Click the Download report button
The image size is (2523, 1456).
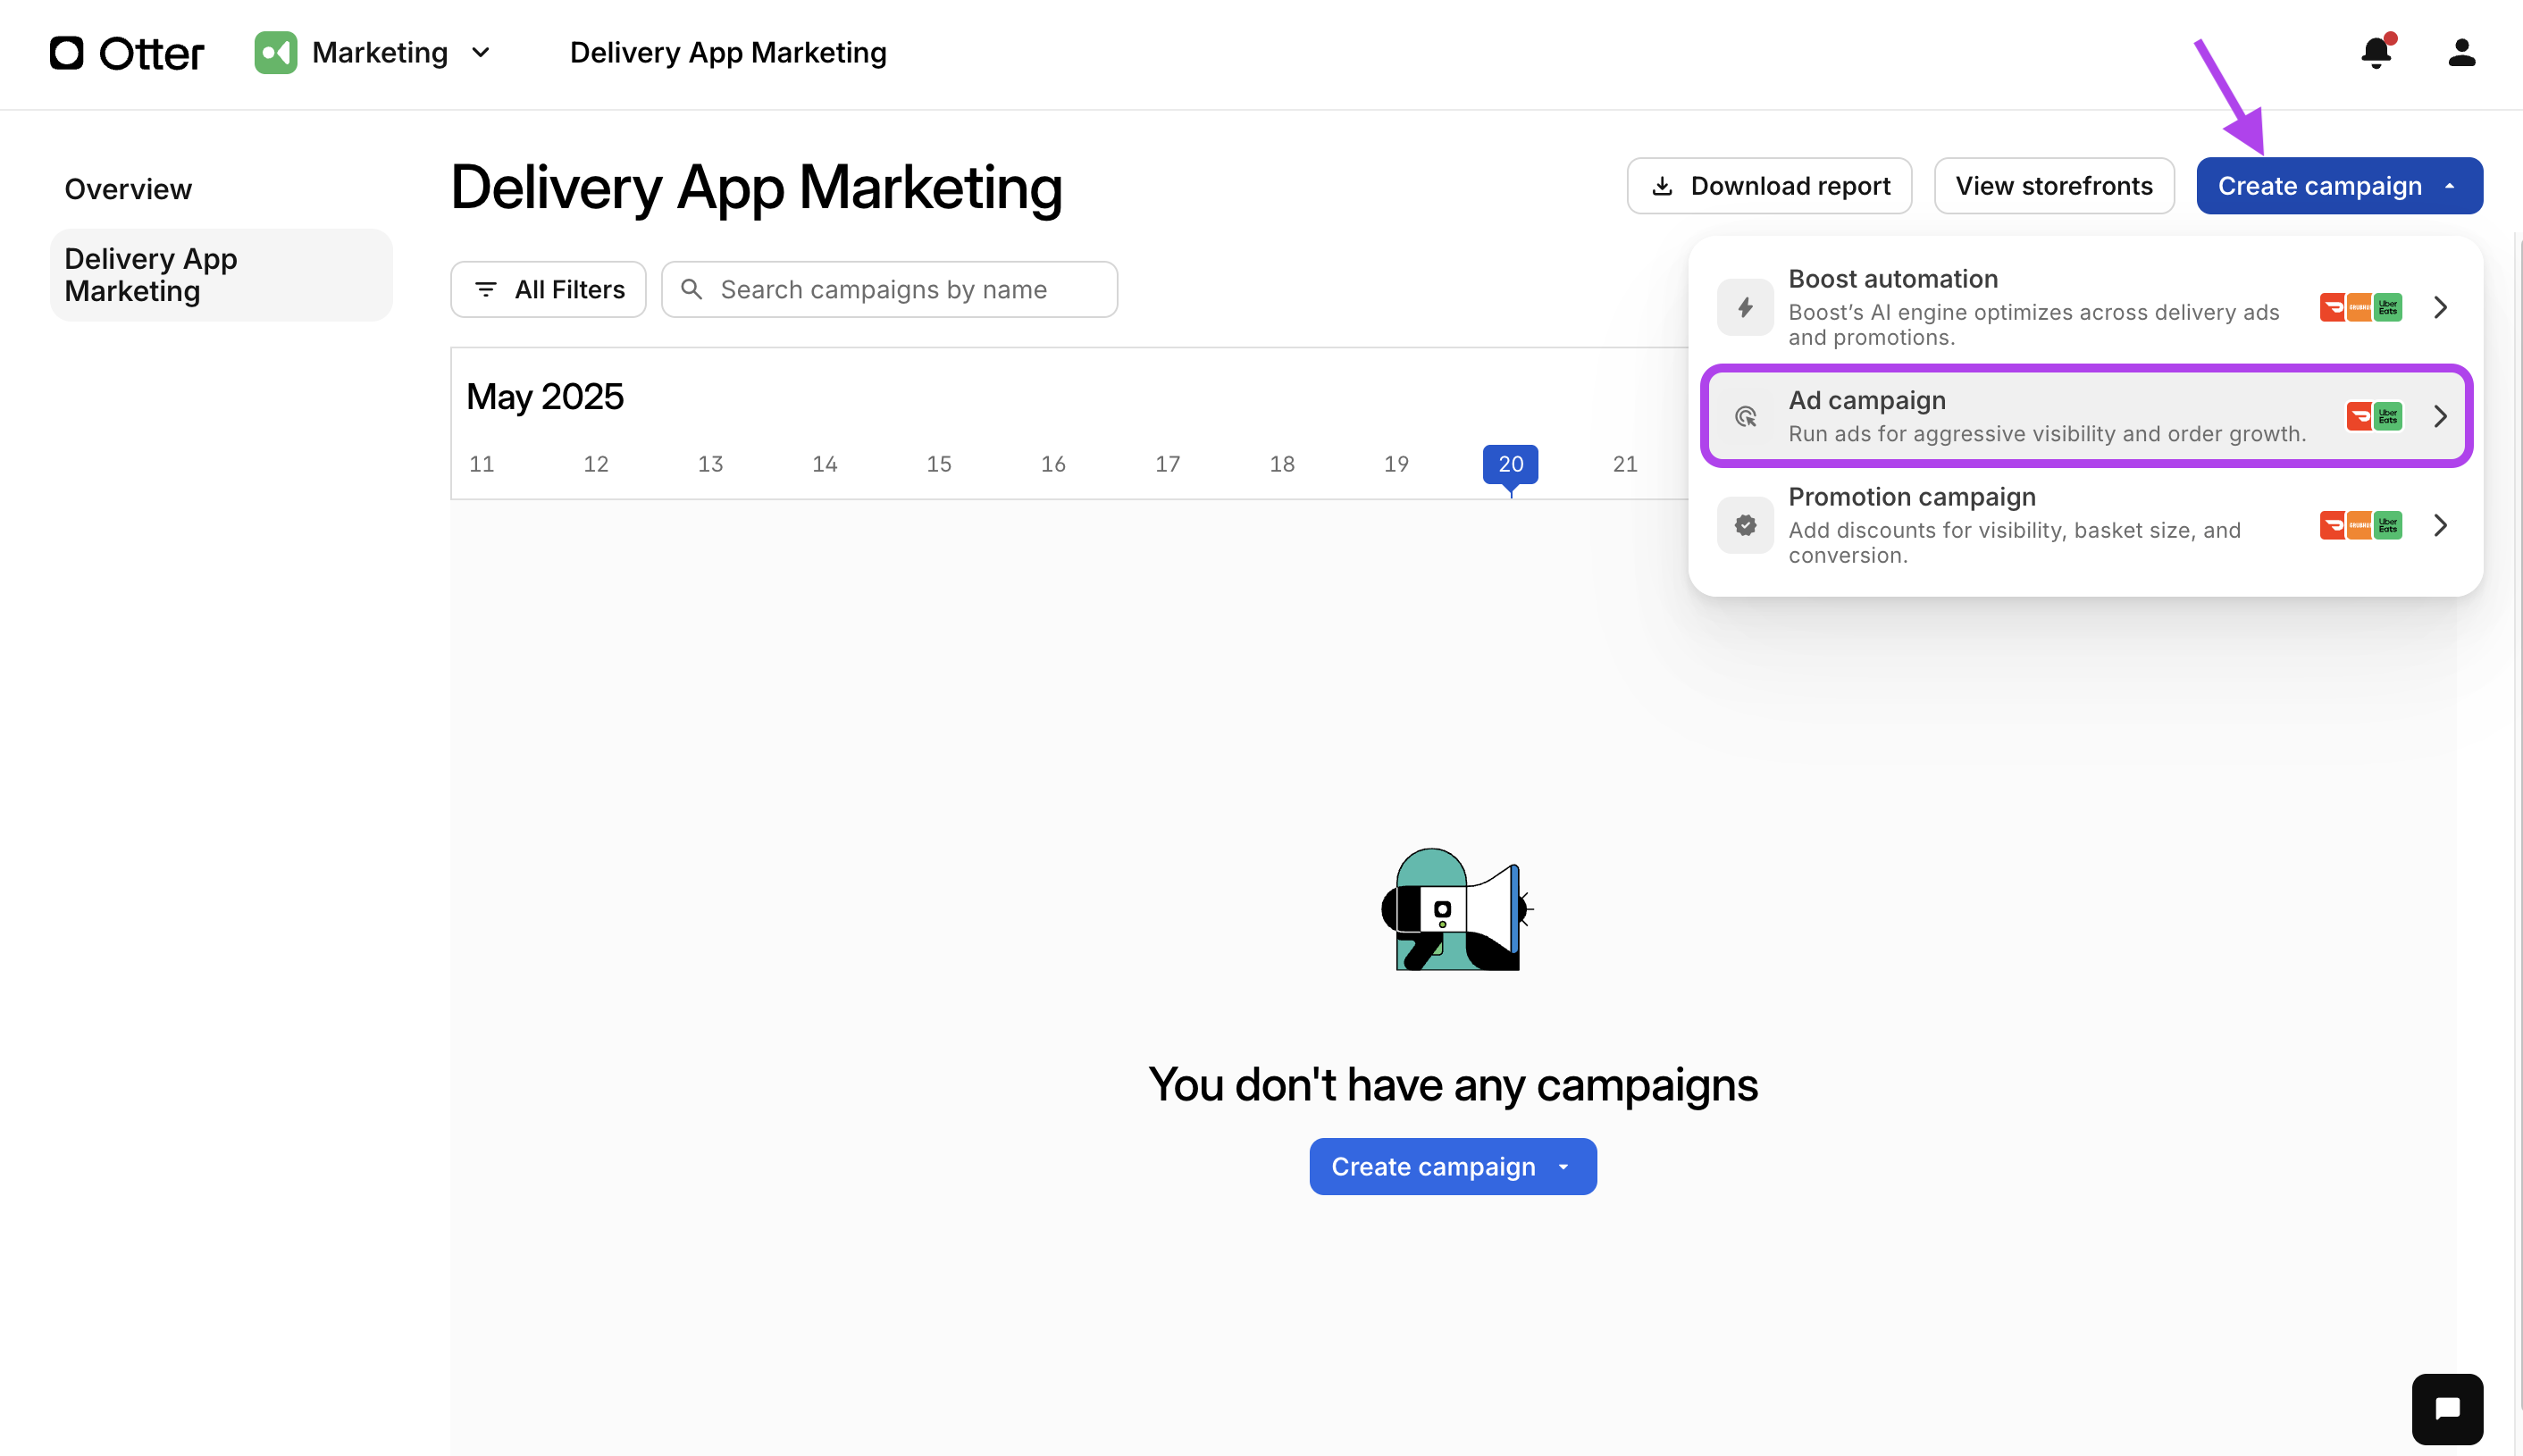point(1769,186)
